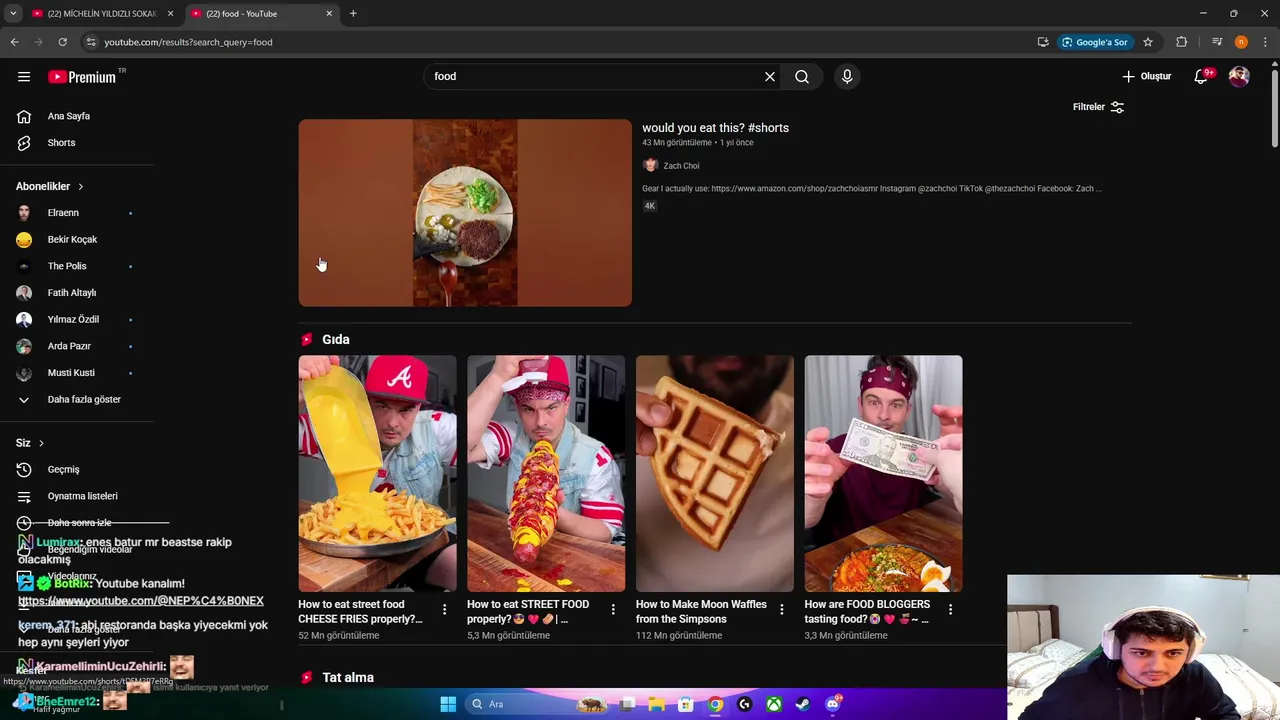The image size is (1280, 720).
Task: Open the notifications bell
Action: click(1201, 77)
